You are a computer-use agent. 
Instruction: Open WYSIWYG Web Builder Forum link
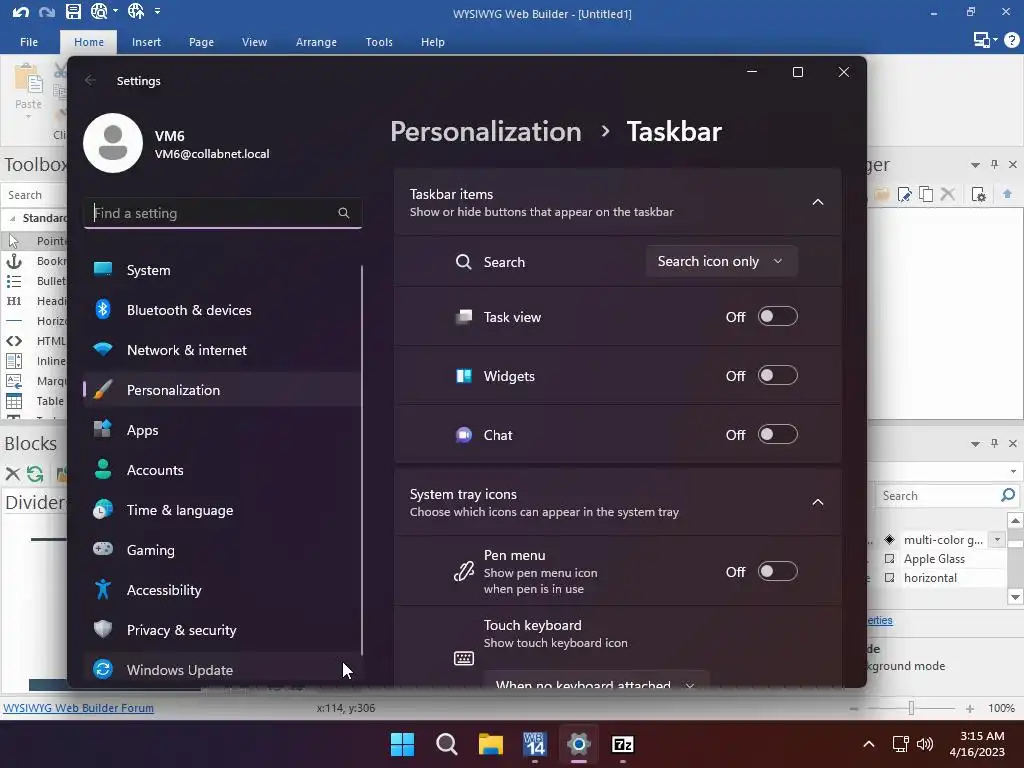tap(78, 708)
